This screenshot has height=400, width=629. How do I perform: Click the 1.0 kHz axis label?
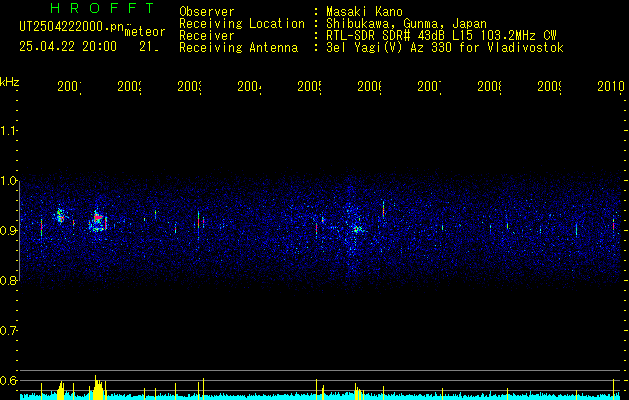pos(8,181)
